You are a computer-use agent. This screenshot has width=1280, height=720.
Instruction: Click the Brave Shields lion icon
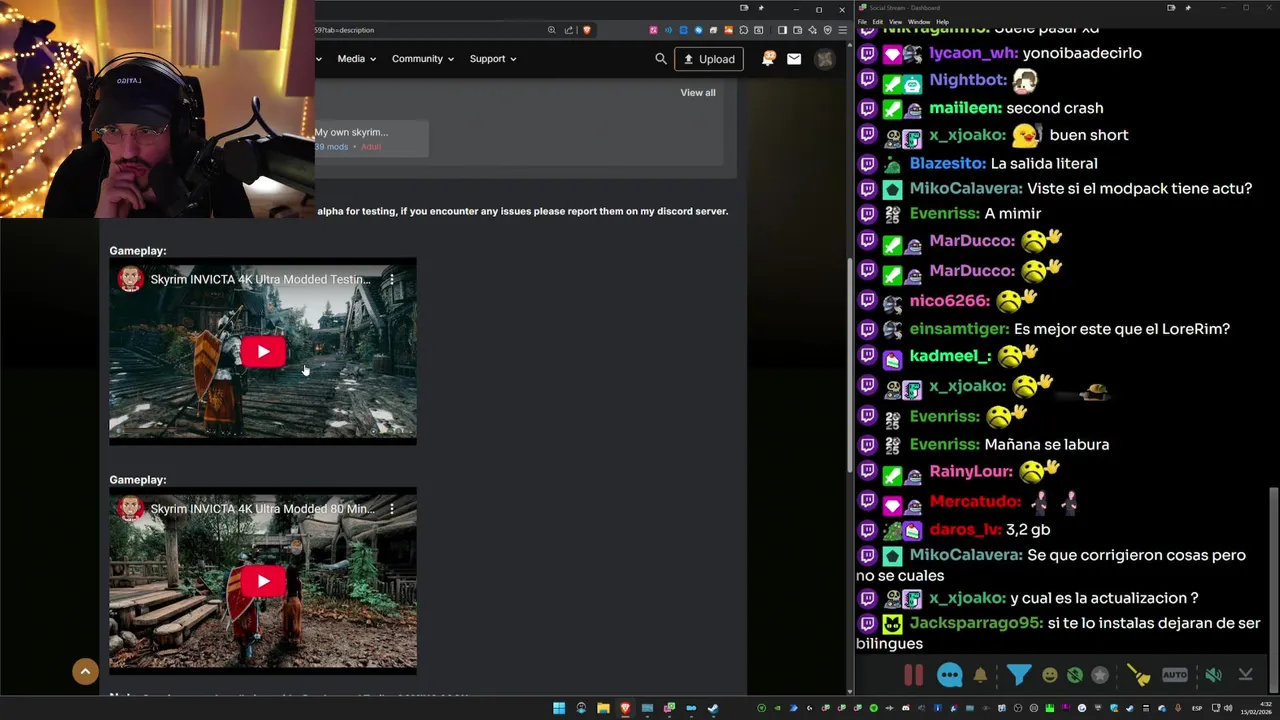[587, 30]
